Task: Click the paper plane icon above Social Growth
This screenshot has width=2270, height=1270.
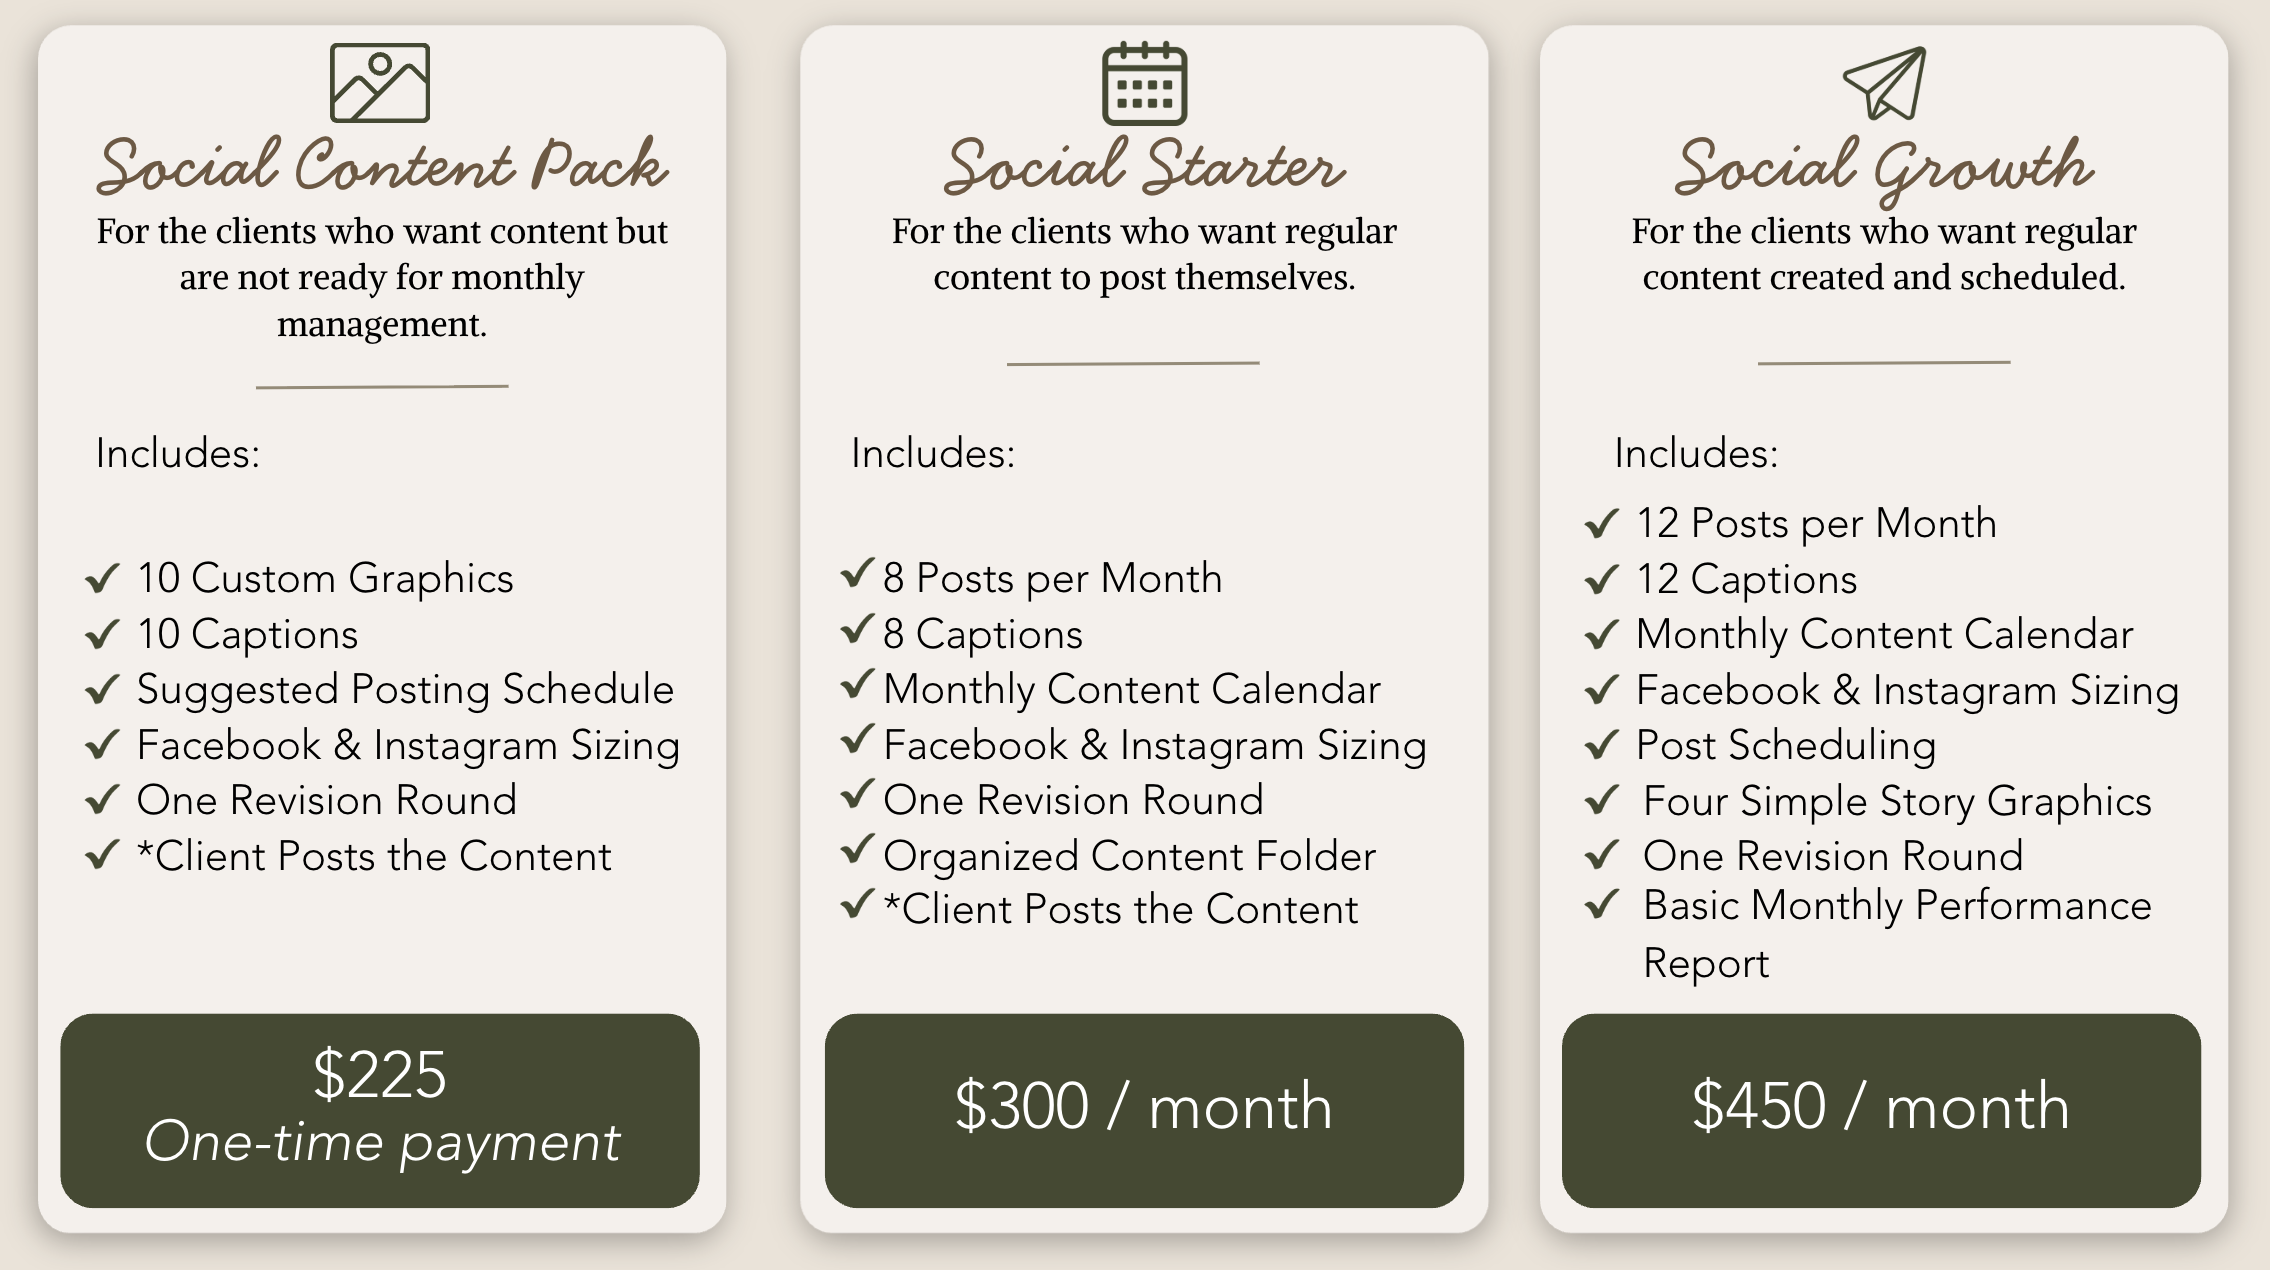Action: click(1884, 83)
